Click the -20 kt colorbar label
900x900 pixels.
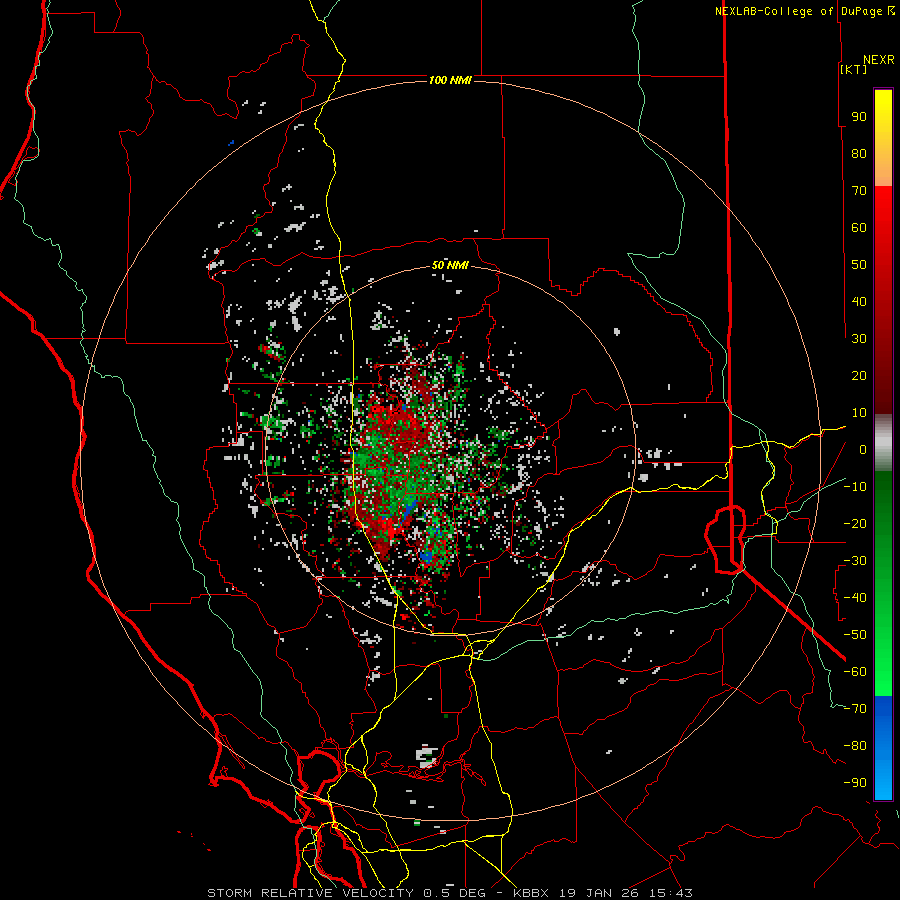click(x=855, y=523)
